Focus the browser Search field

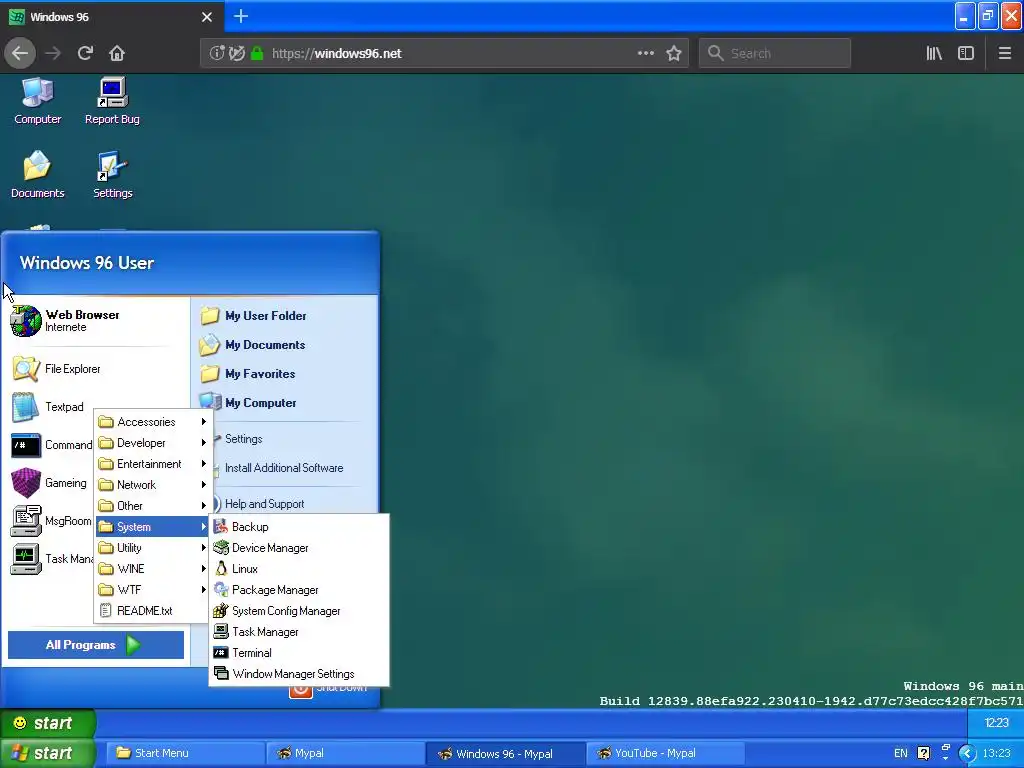point(775,54)
